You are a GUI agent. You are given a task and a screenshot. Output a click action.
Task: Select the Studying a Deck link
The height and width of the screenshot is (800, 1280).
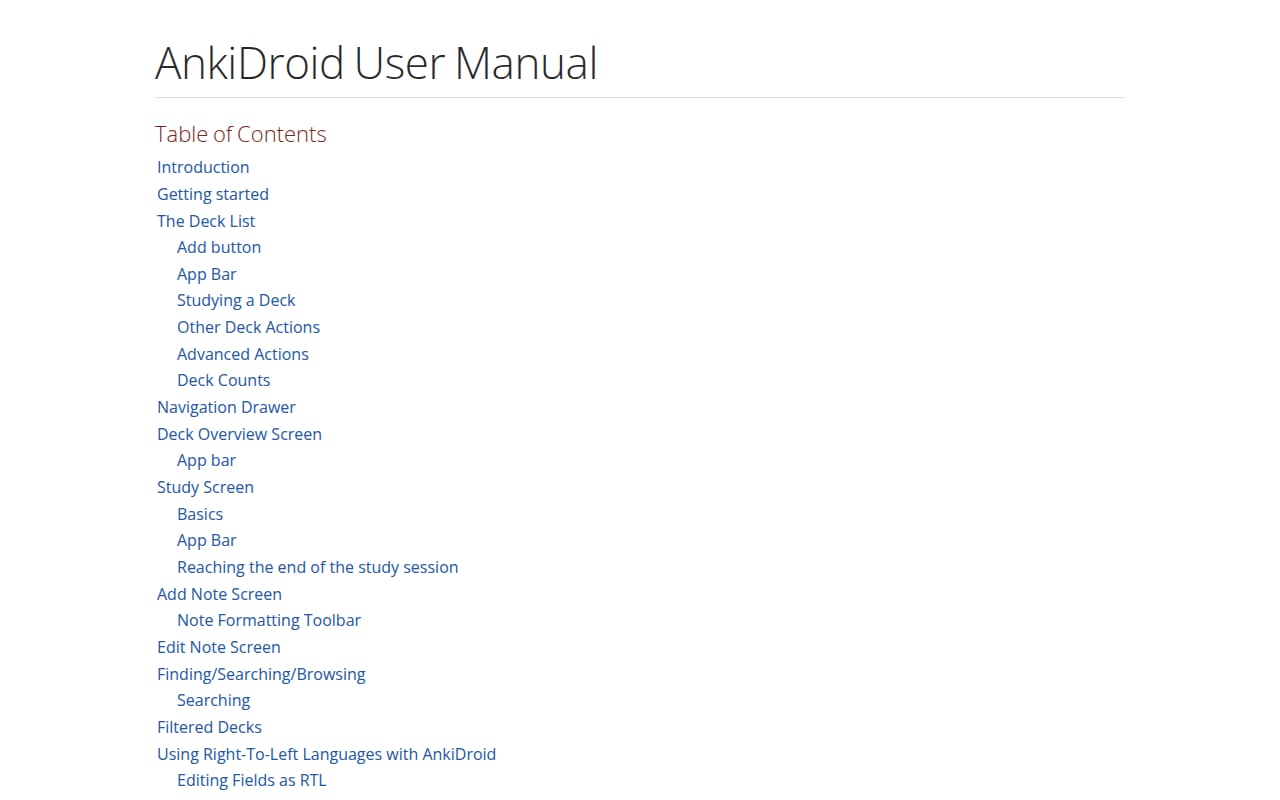pyautogui.click(x=236, y=300)
